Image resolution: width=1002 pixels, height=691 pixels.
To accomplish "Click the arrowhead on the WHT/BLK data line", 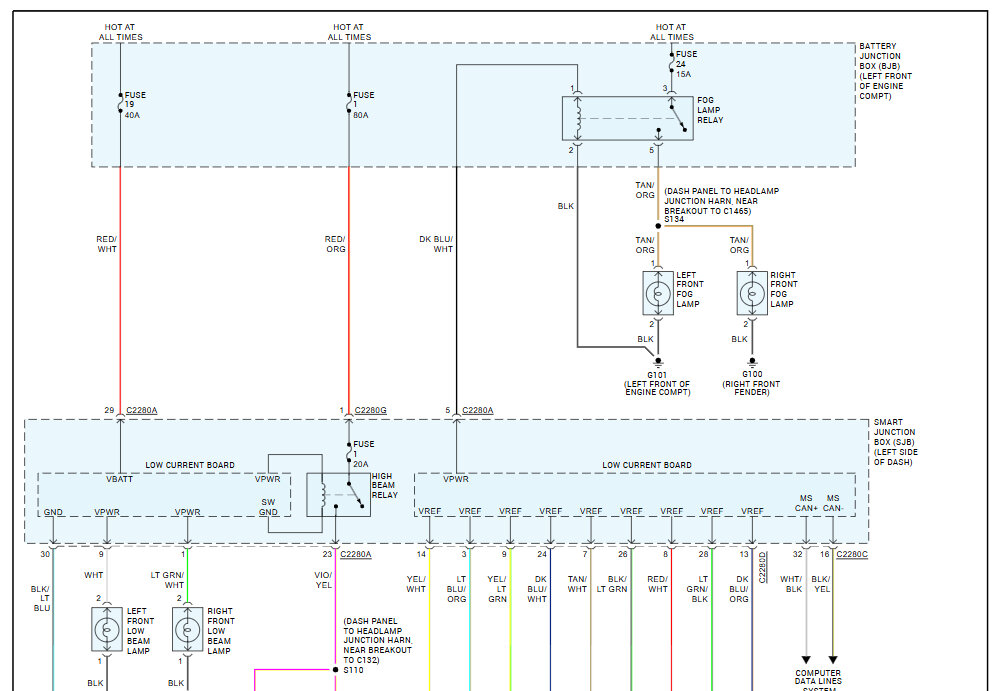I will click(x=806, y=660).
